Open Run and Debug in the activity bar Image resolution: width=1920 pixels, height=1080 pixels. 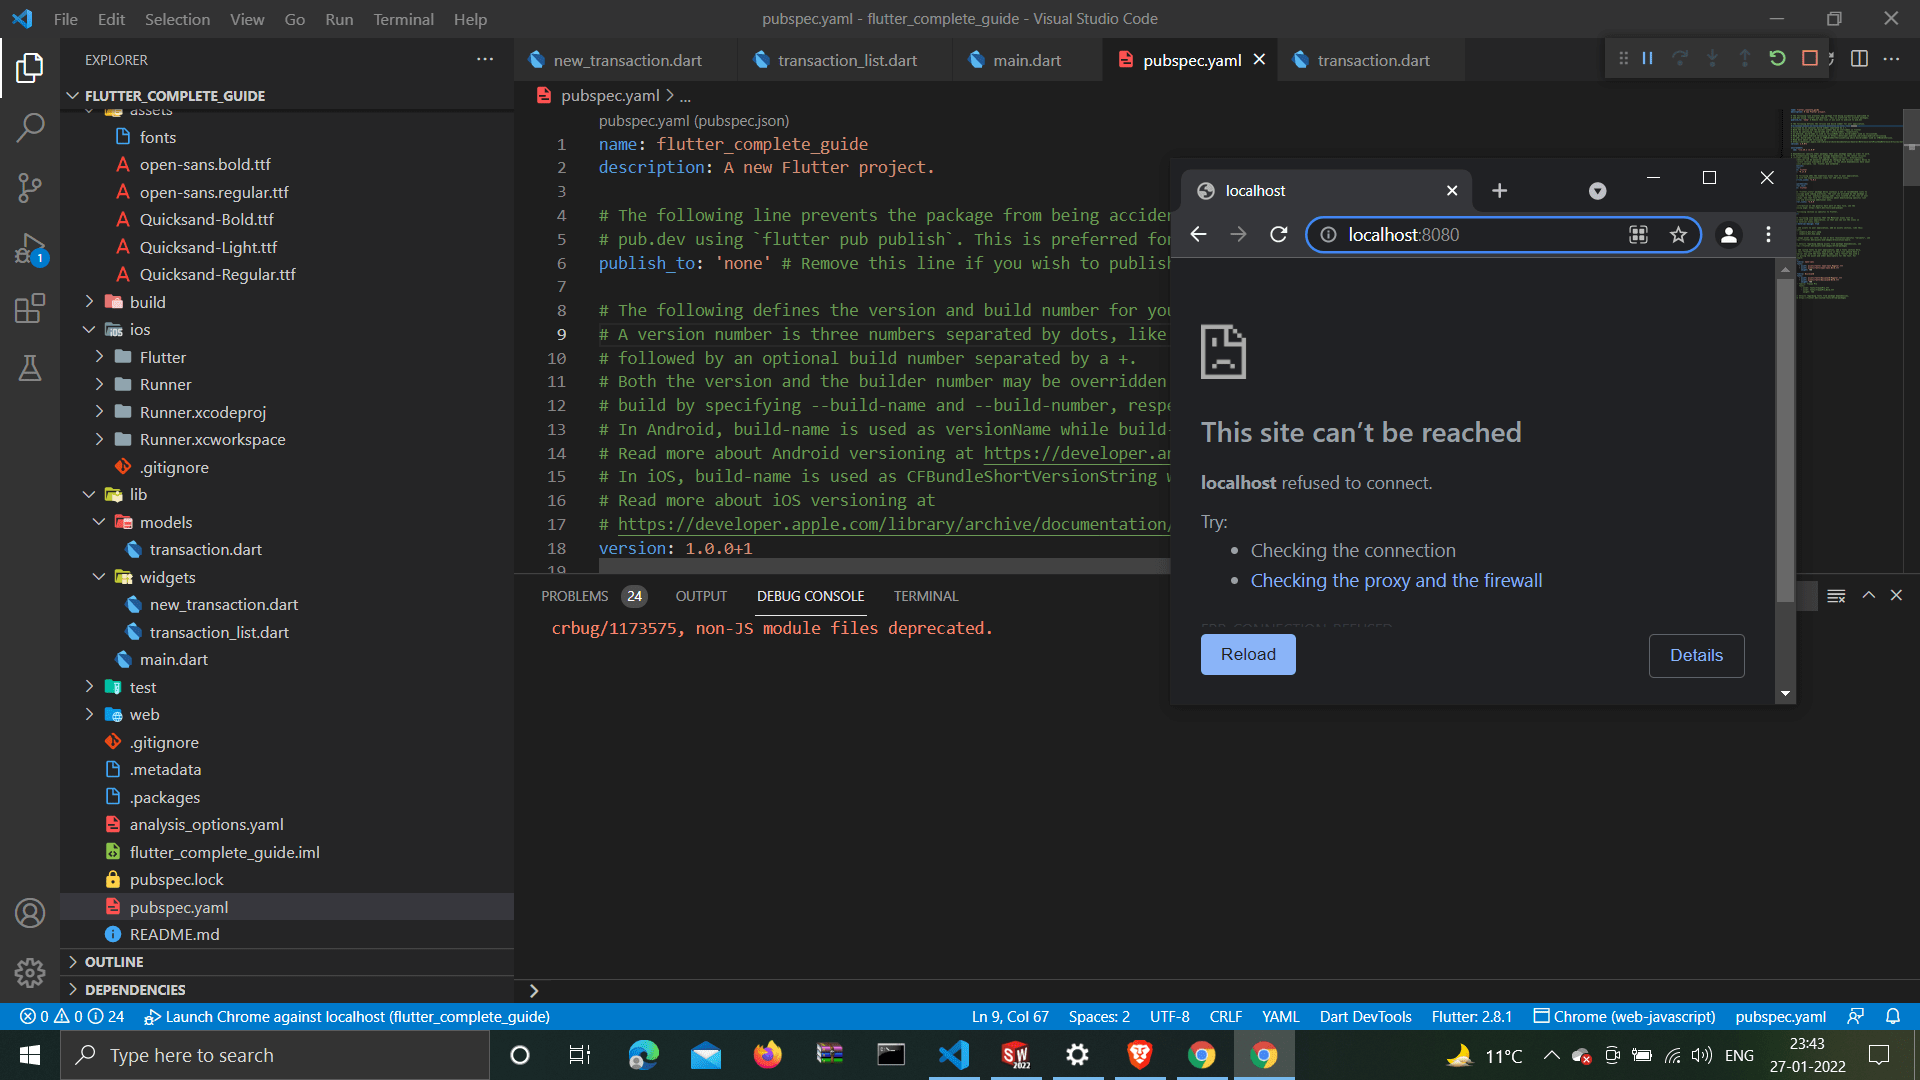30,248
